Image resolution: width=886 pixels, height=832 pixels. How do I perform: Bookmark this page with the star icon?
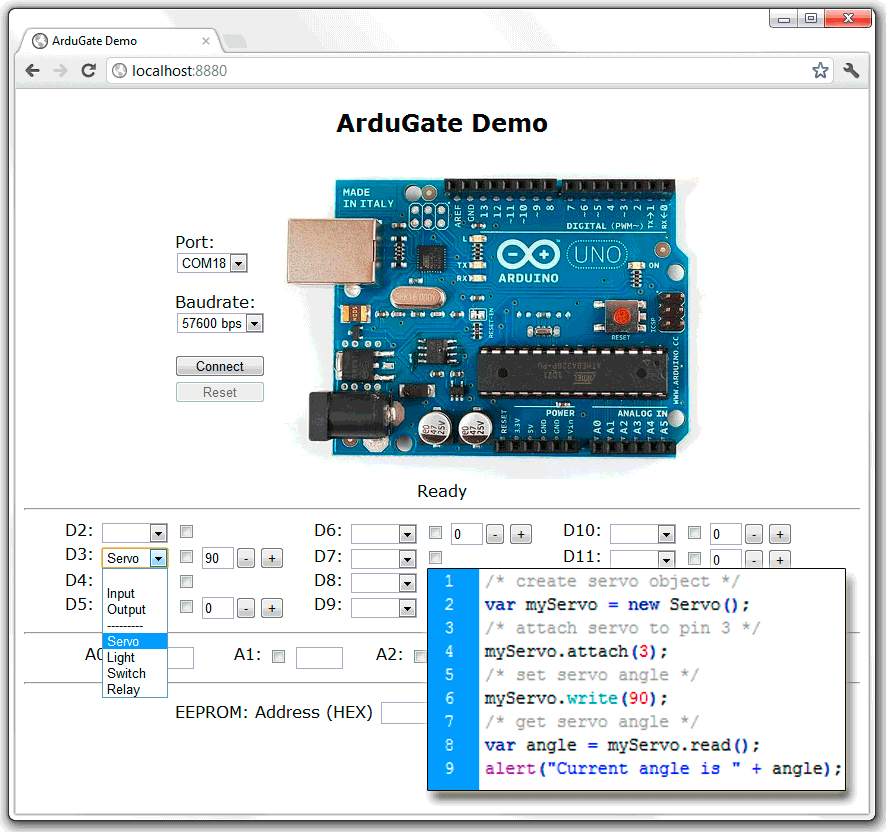[x=820, y=71]
